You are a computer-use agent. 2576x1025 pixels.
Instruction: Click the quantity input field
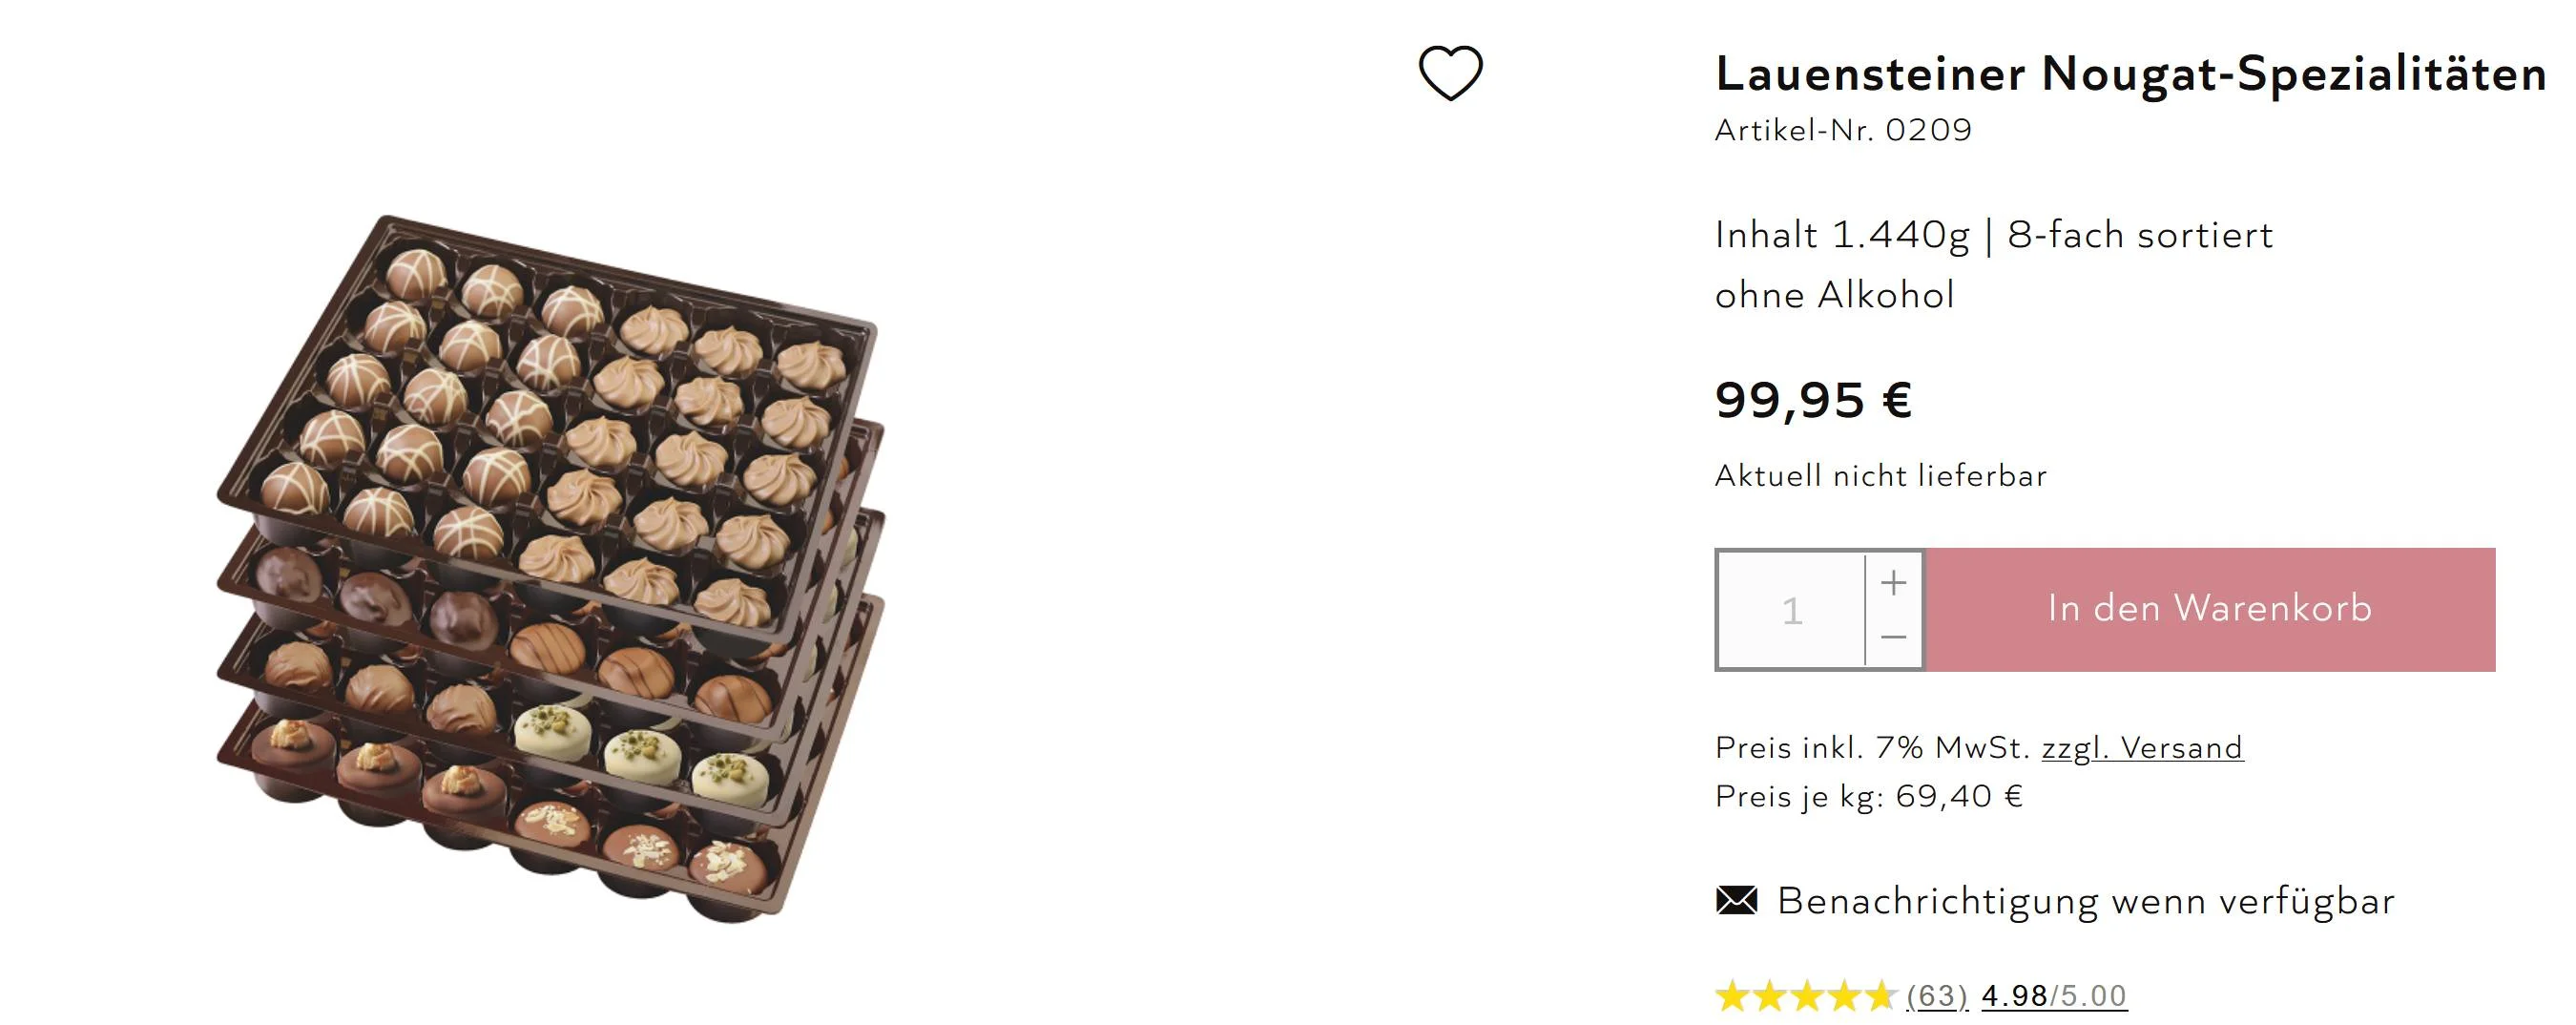1791,610
